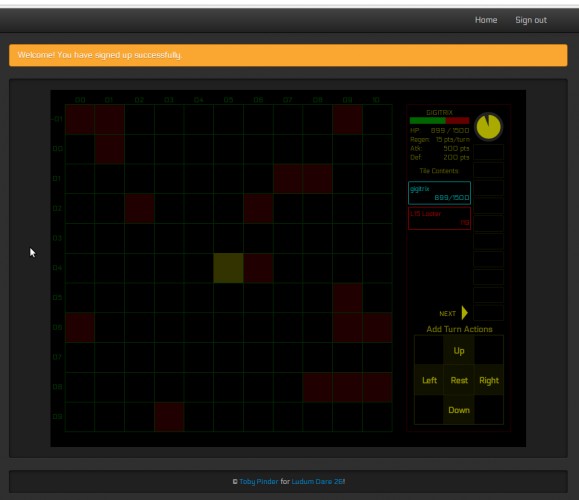Click the action queue slot next to NEXT arrow
579x500 pixels.
(488, 313)
